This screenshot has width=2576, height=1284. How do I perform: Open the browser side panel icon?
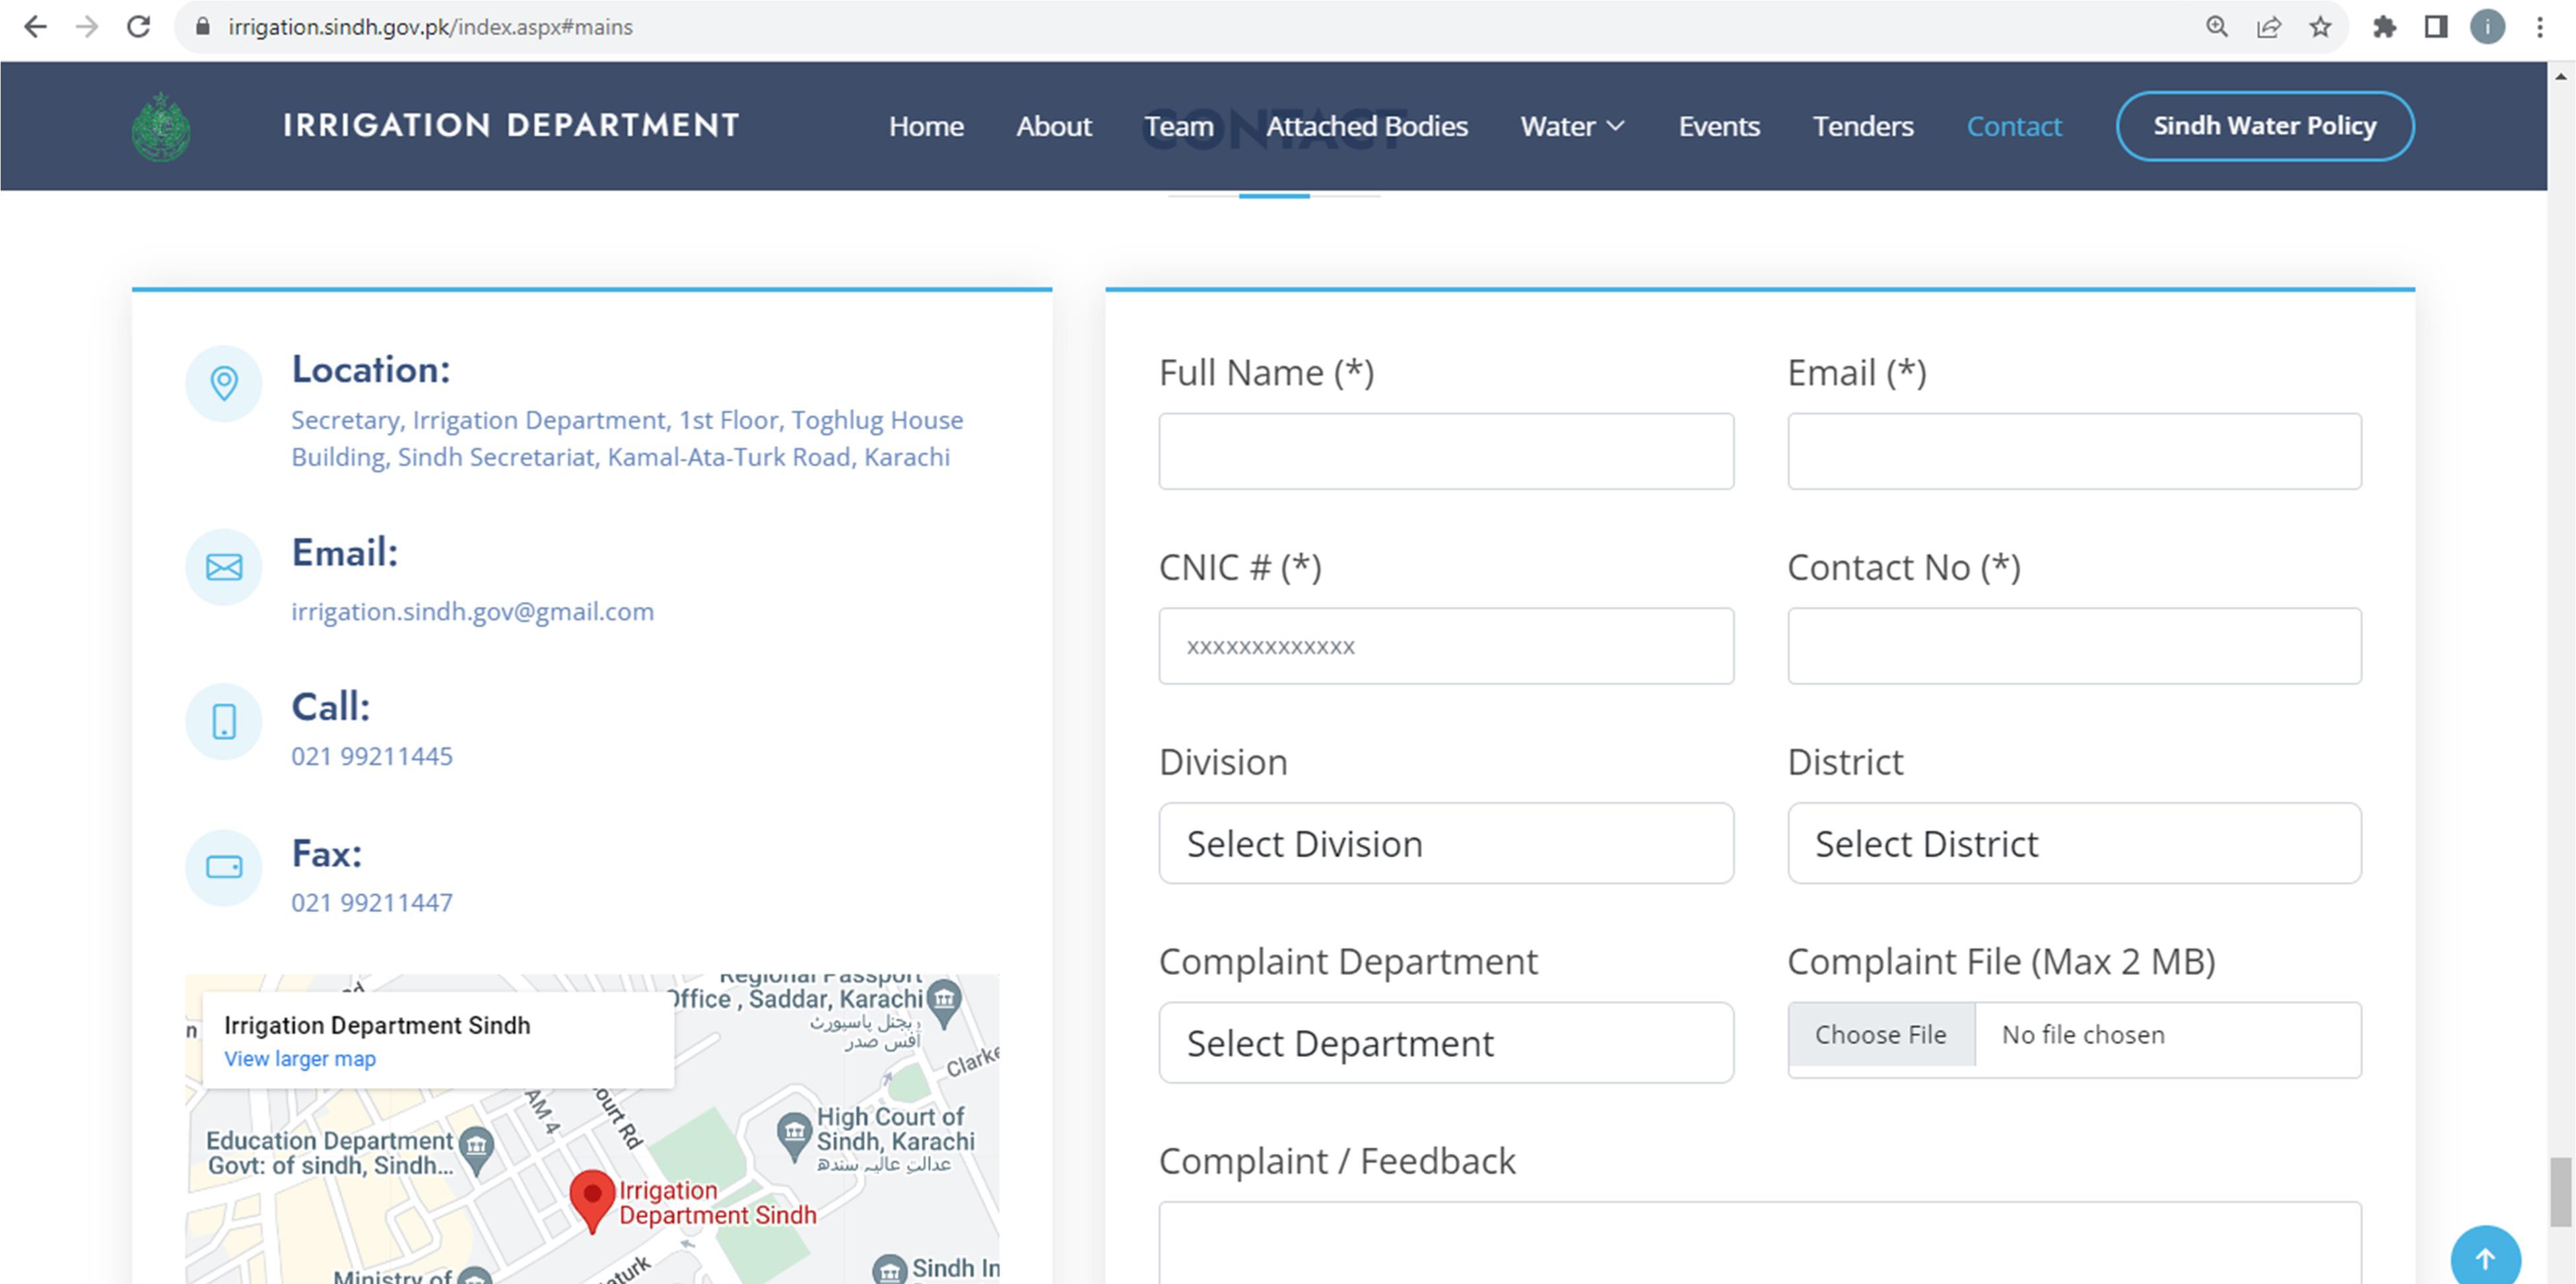point(2436,27)
